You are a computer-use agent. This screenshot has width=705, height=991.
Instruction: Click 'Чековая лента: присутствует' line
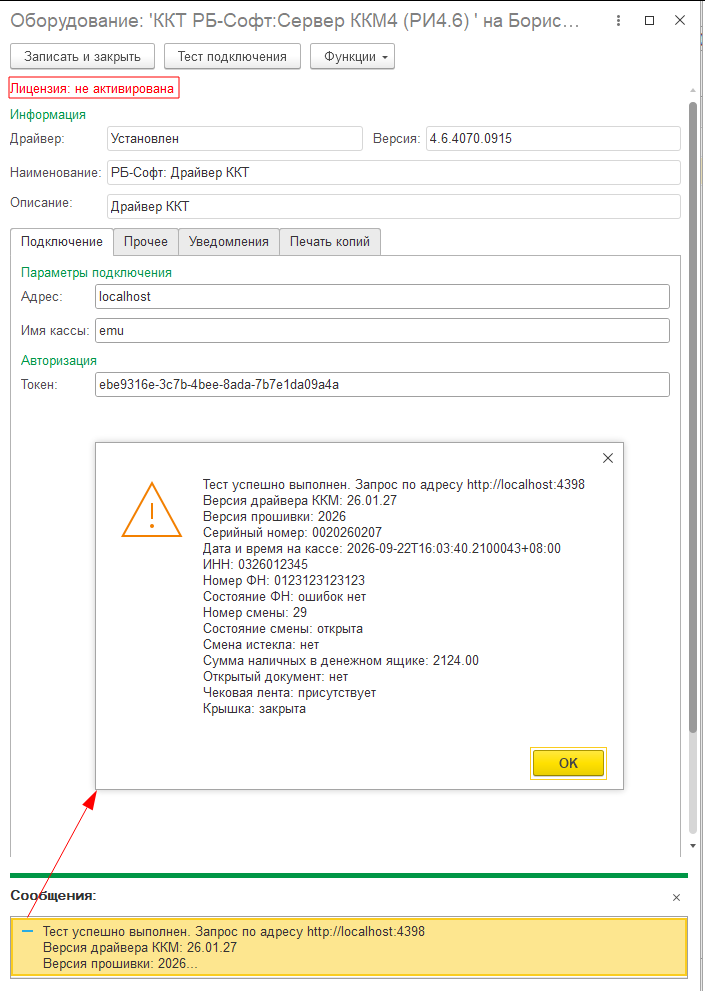pyautogui.click(x=290, y=693)
